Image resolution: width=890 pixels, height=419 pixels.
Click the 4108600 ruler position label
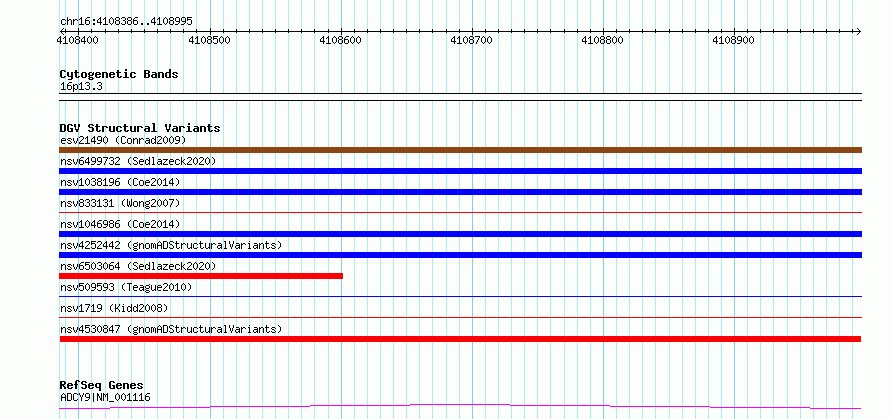[340, 40]
